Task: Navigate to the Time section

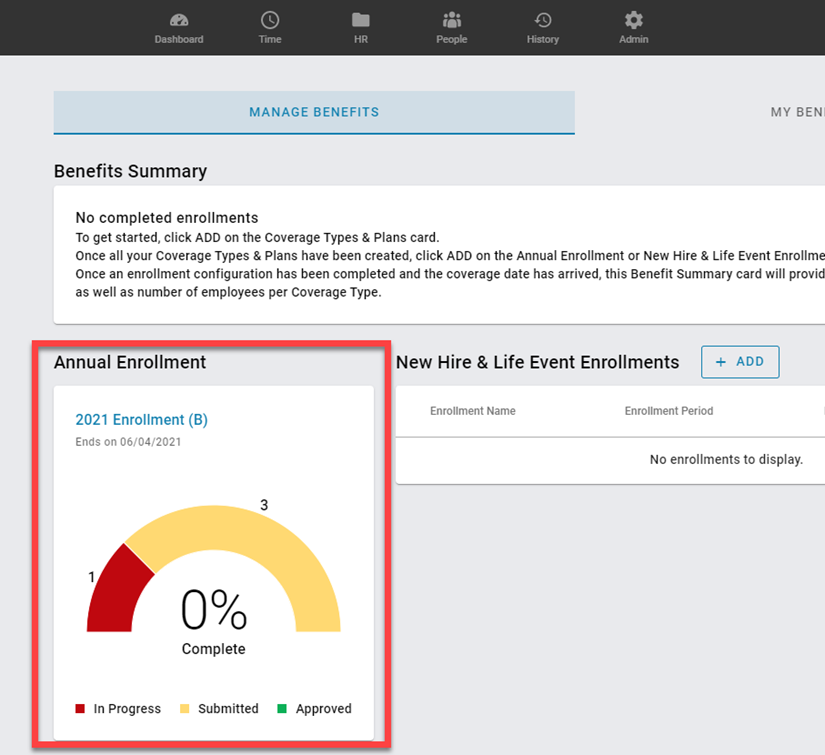Action: [269, 27]
